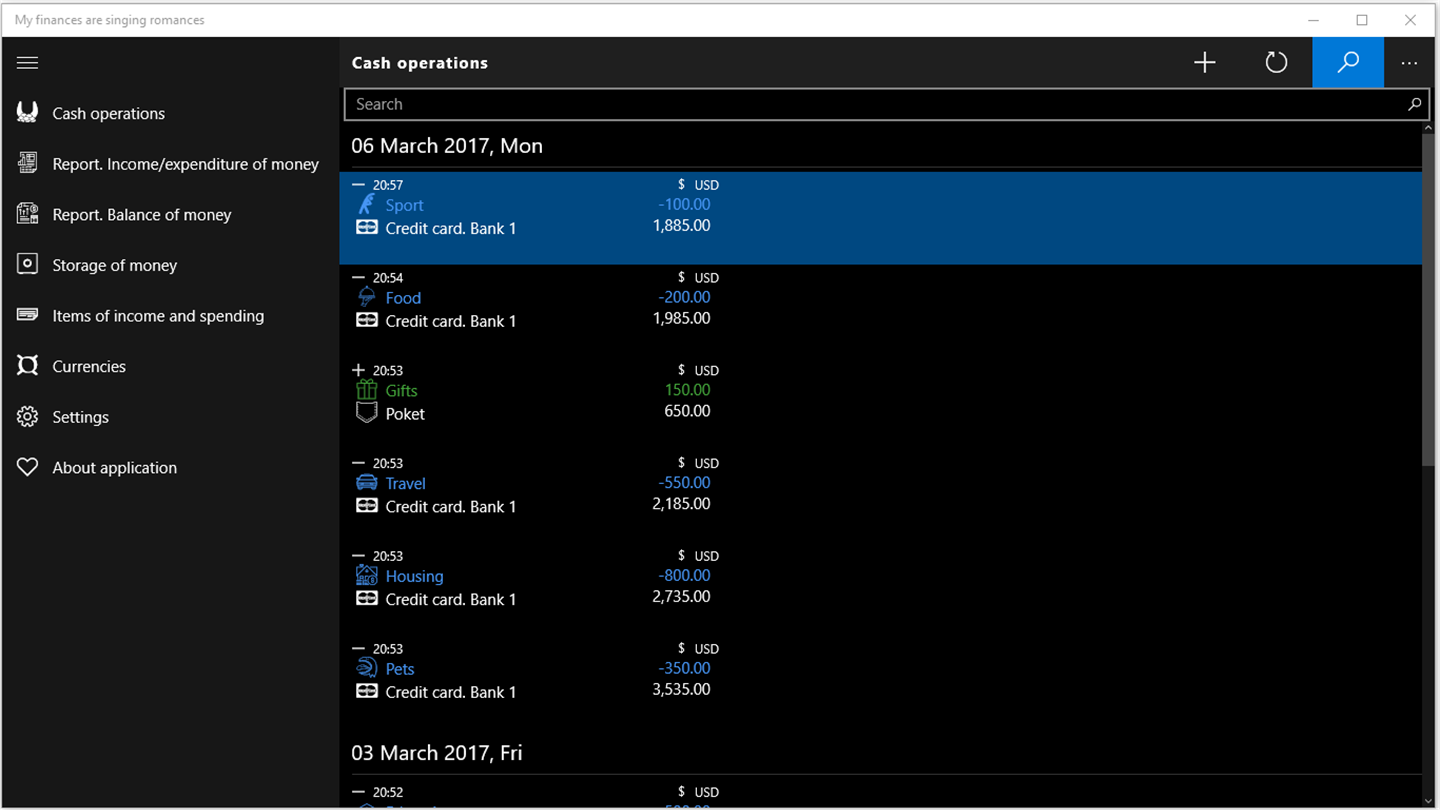Click the 1,985.00 balance value
The image size is (1440, 810).
coord(682,318)
